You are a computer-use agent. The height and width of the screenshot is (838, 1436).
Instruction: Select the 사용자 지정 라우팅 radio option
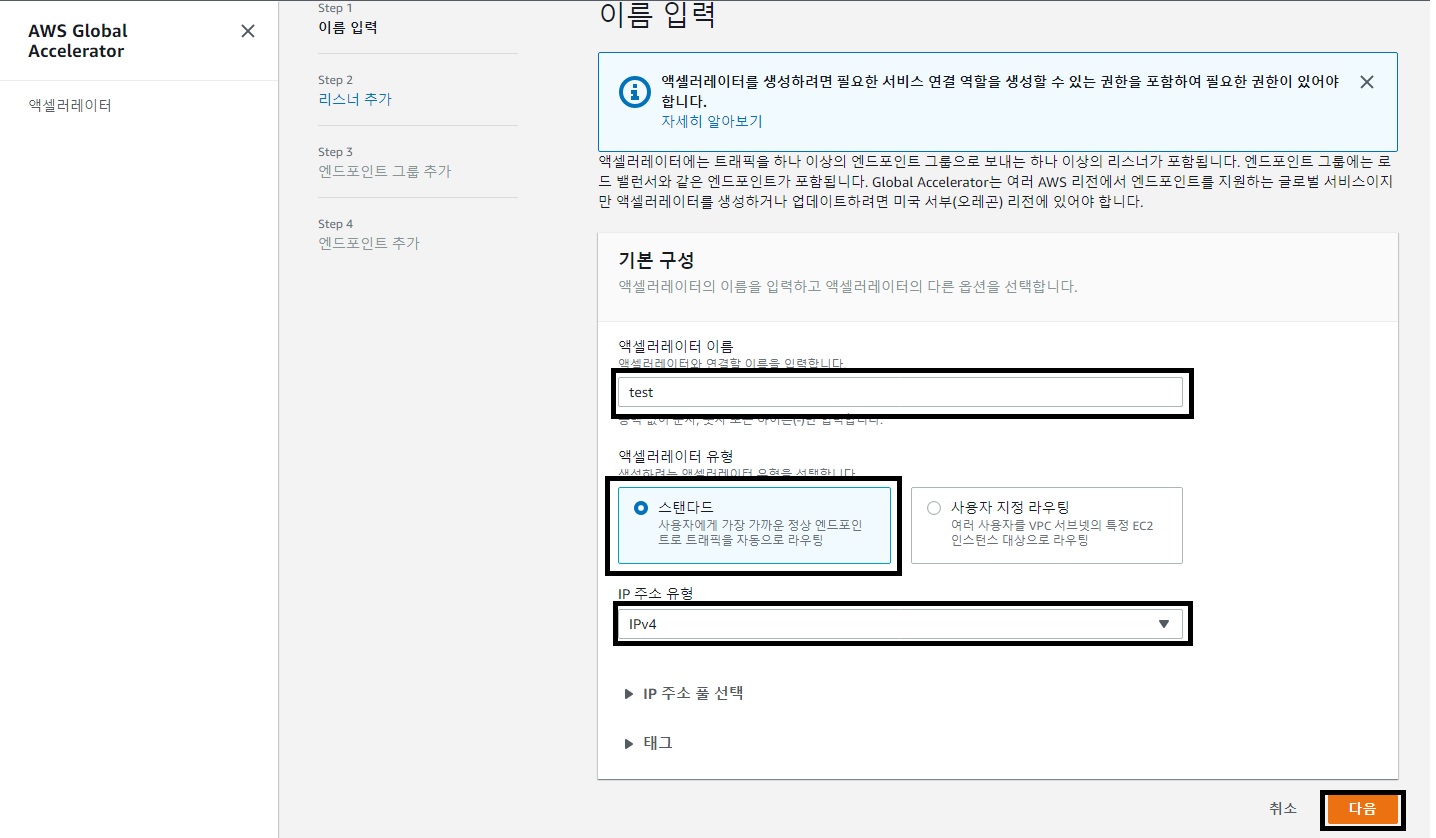tap(934, 508)
